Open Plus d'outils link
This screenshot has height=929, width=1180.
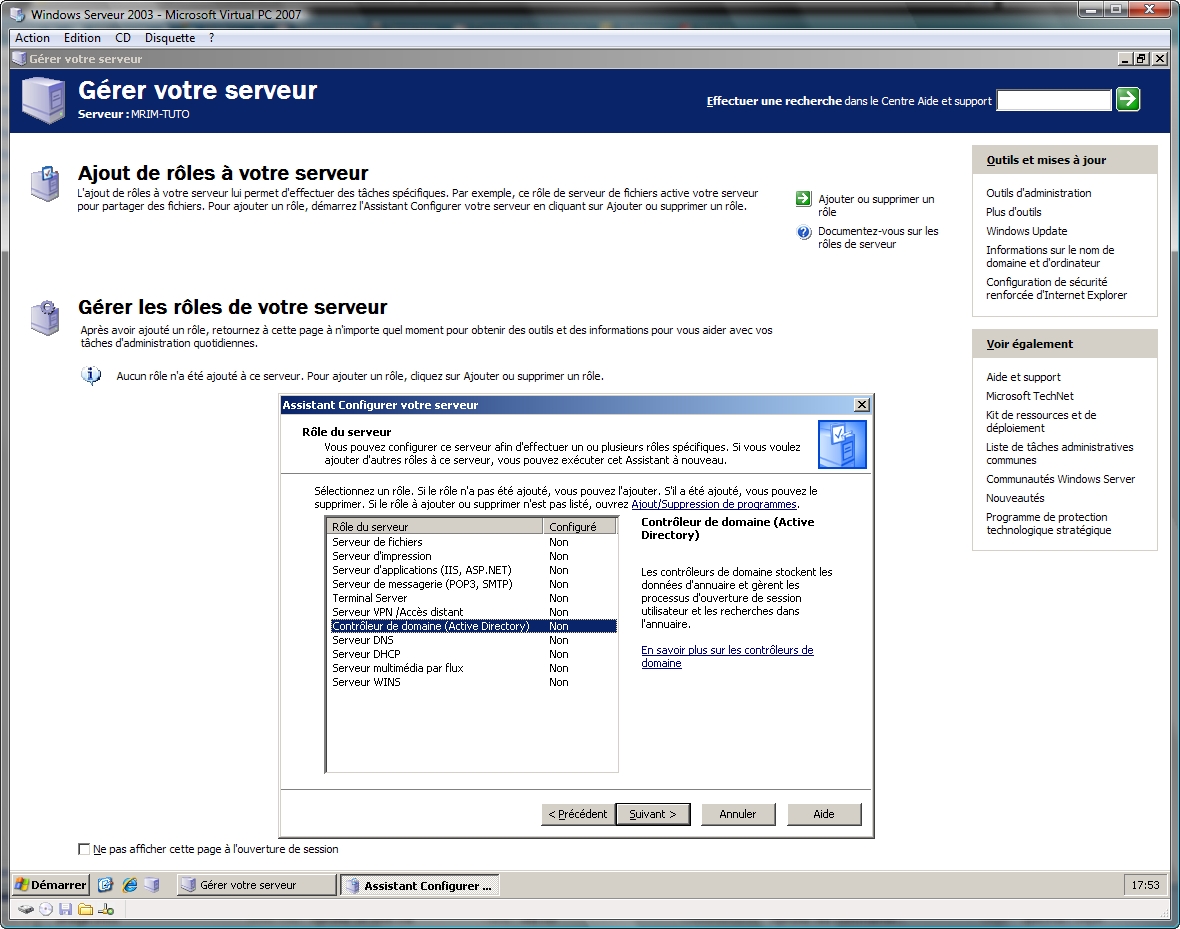(1014, 212)
